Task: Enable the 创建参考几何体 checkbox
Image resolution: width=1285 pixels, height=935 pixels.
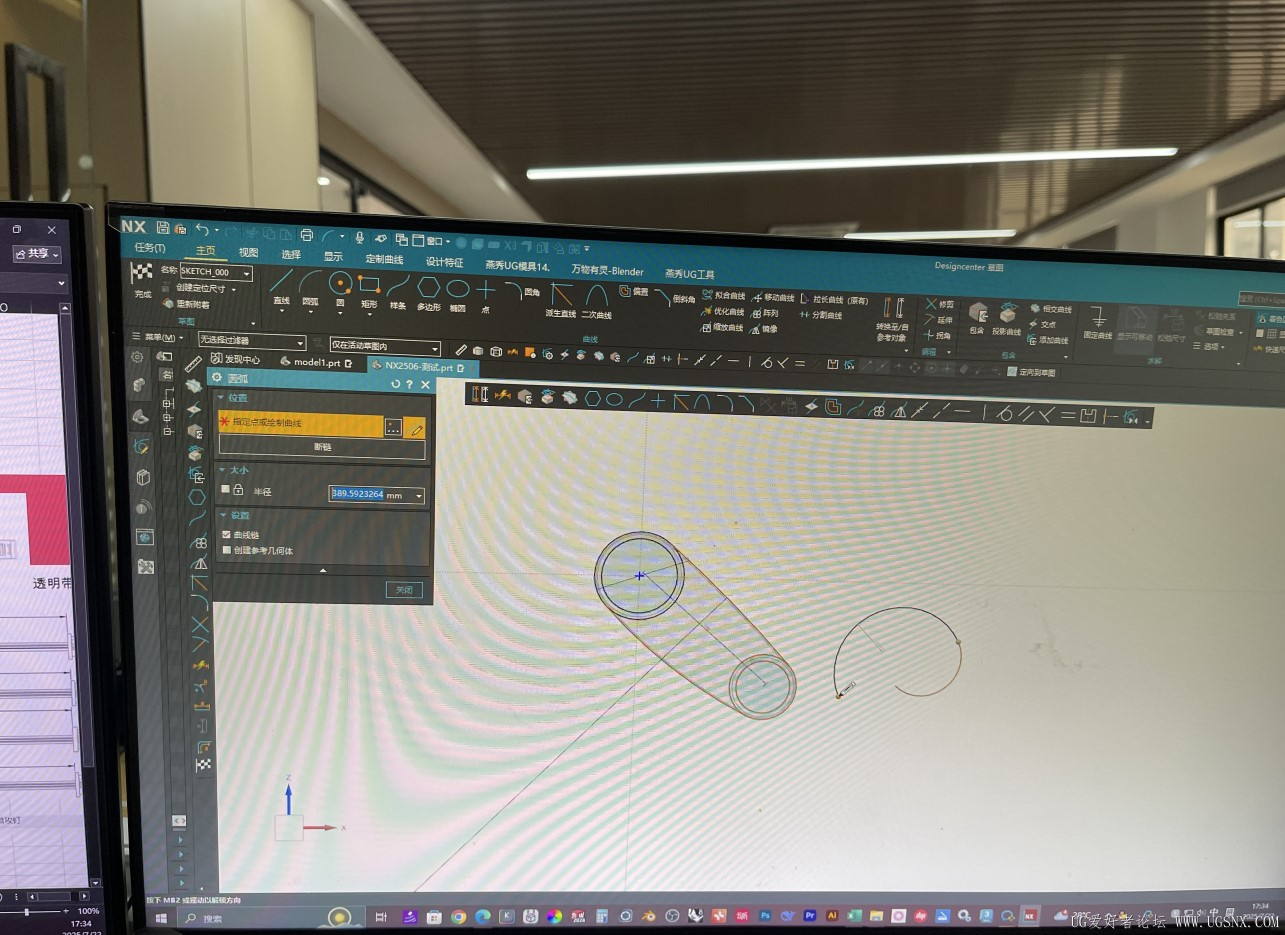Action: (226, 550)
